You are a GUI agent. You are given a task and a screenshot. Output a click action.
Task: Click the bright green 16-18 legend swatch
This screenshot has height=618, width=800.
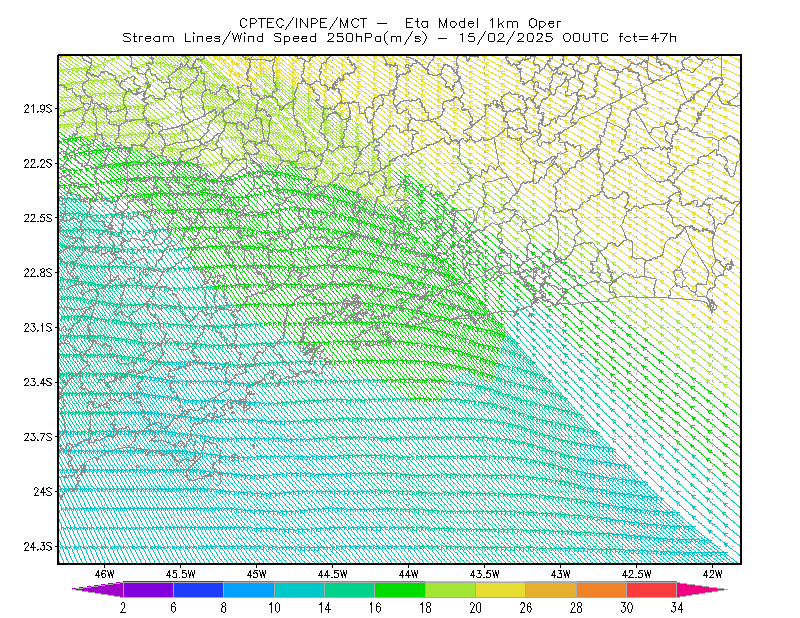400,589
